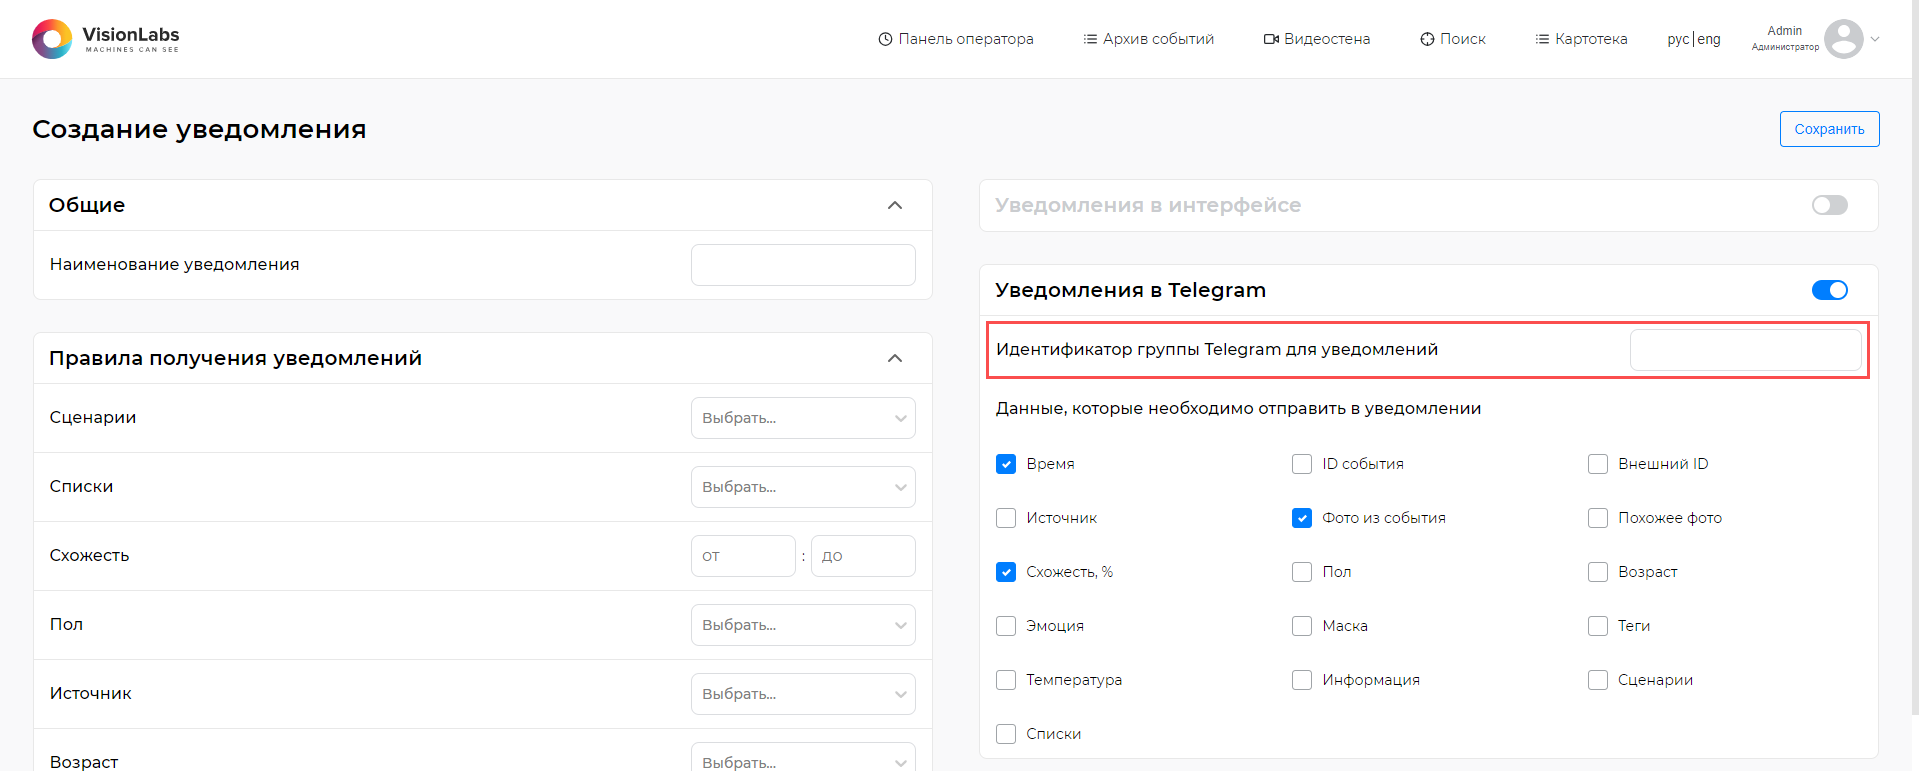Uncheck the Время checkbox
1919x771 pixels.
coord(1006,464)
